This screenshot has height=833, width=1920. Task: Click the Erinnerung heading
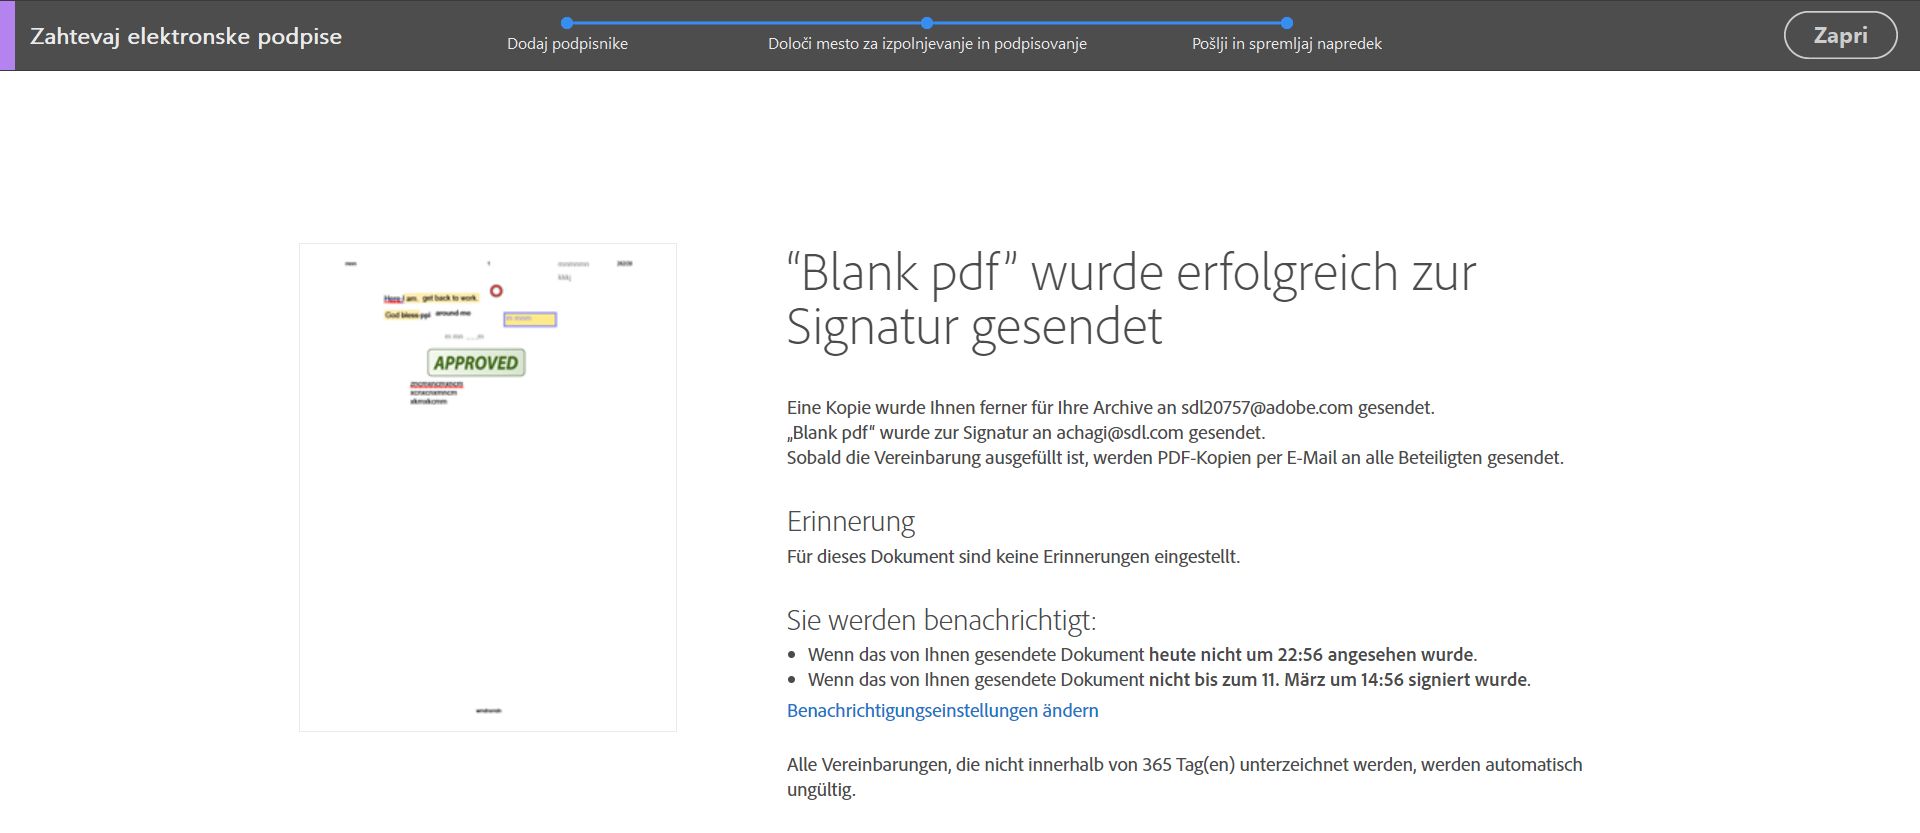tap(850, 521)
